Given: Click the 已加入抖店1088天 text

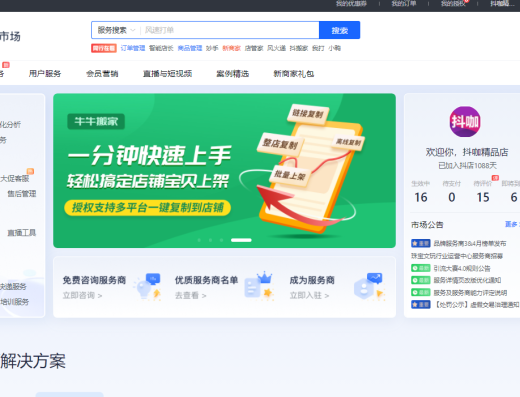Looking at the screenshot, I should [x=467, y=166].
